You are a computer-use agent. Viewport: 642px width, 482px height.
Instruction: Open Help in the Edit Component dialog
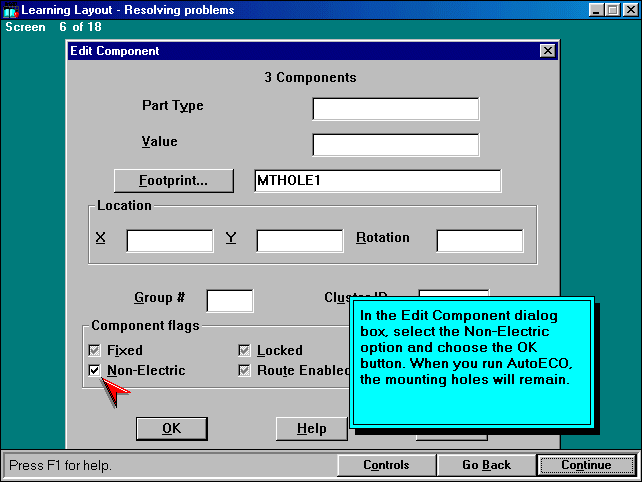tap(311, 429)
